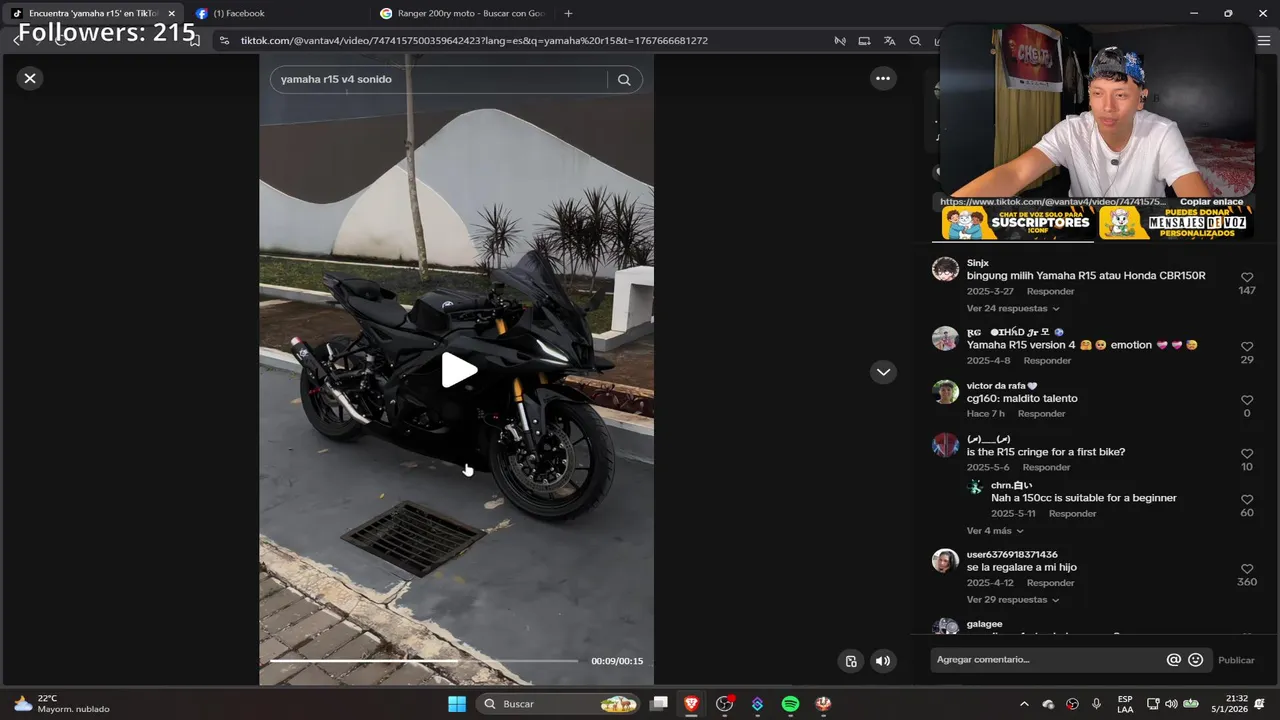
Task: Open chrn's small reply avatar
Action: tap(975, 487)
